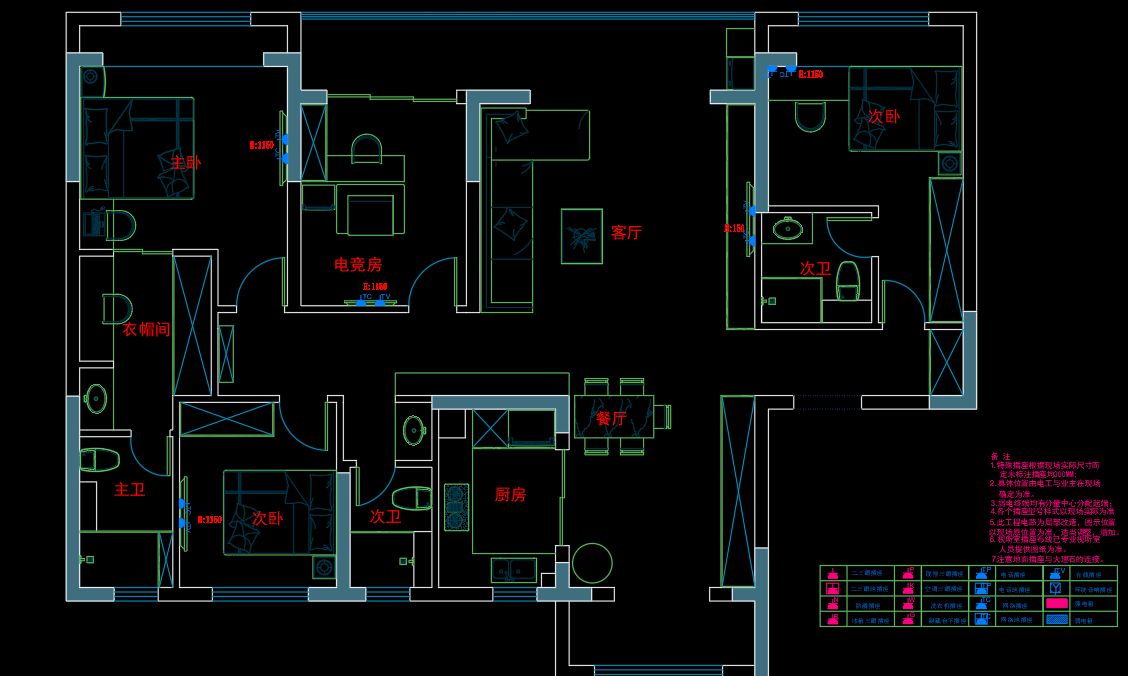The height and width of the screenshot is (676, 1128).
Task: Select the 客厅 room label
Action: click(627, 232)
